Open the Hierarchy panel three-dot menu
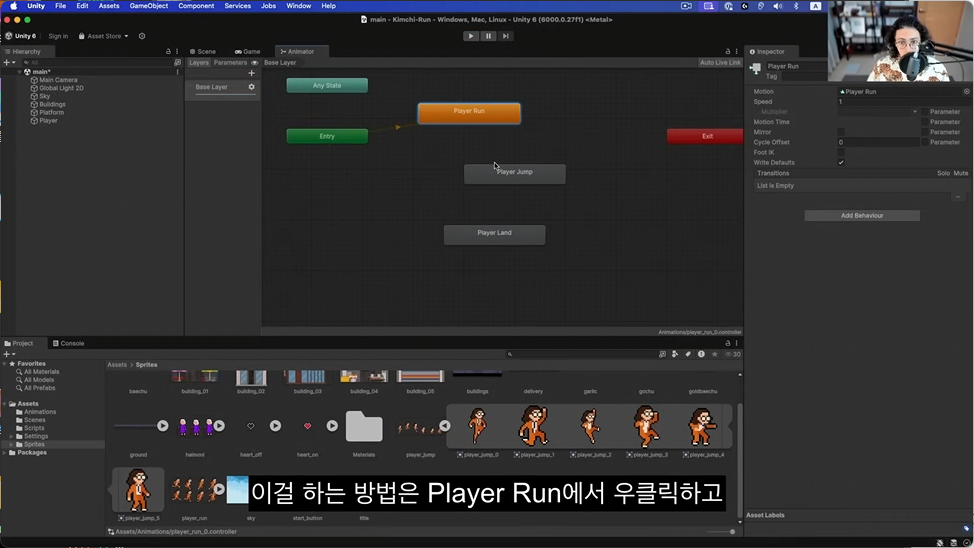This screenshot has width=974, height=548. [x=177, y=52]
